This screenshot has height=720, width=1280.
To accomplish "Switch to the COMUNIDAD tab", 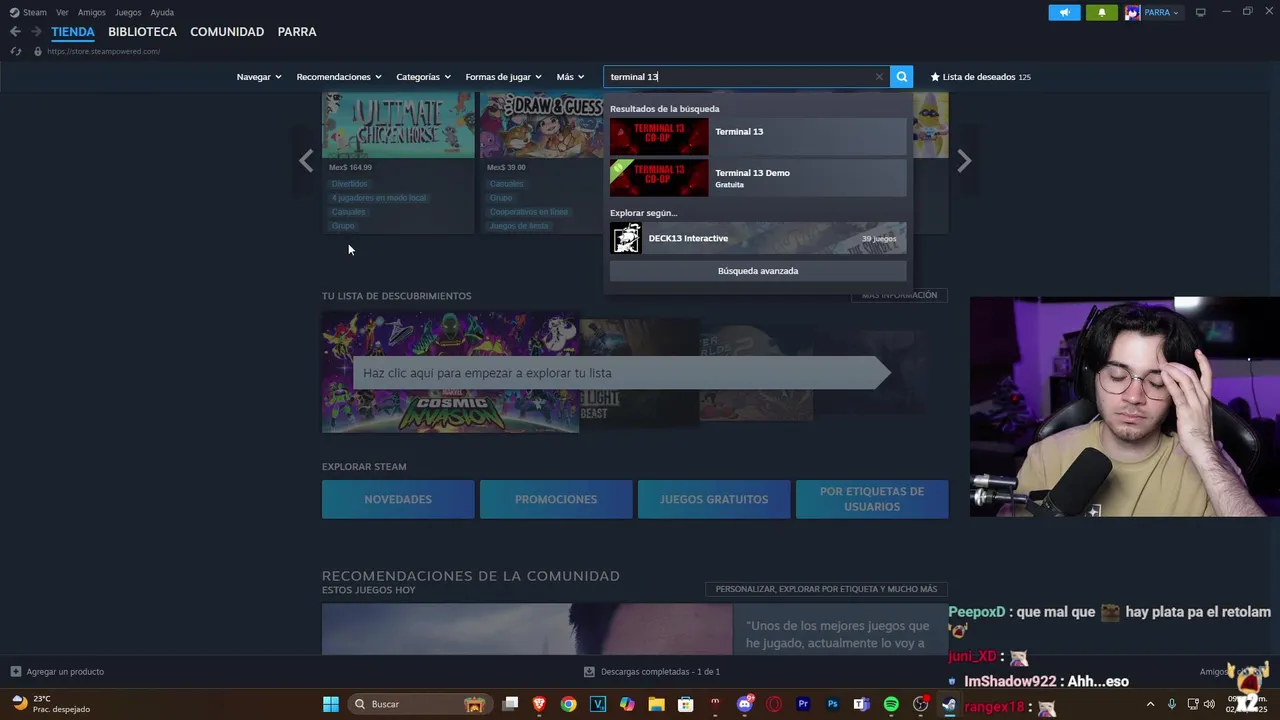I will 227,32.
